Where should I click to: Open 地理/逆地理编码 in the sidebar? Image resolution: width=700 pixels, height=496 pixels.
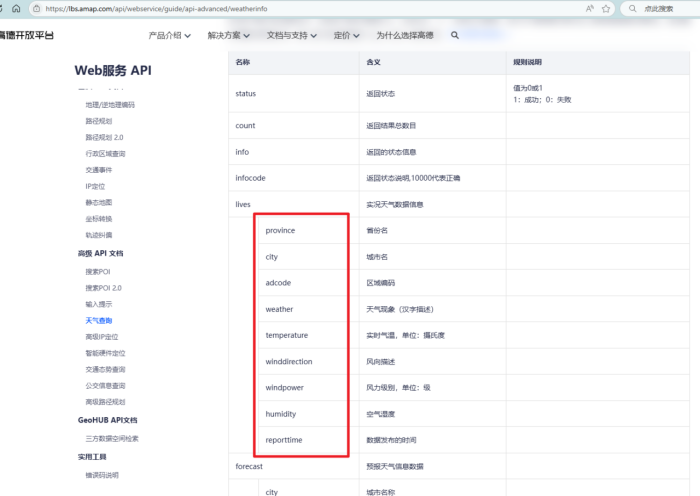[x=110, y=104]
